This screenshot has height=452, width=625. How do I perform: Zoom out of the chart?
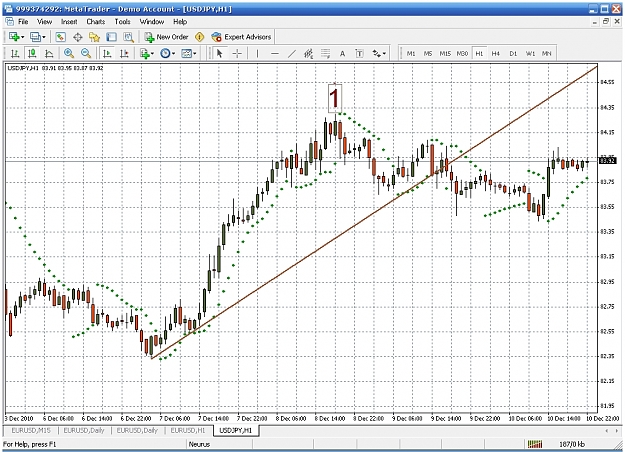tap(86, 53)
